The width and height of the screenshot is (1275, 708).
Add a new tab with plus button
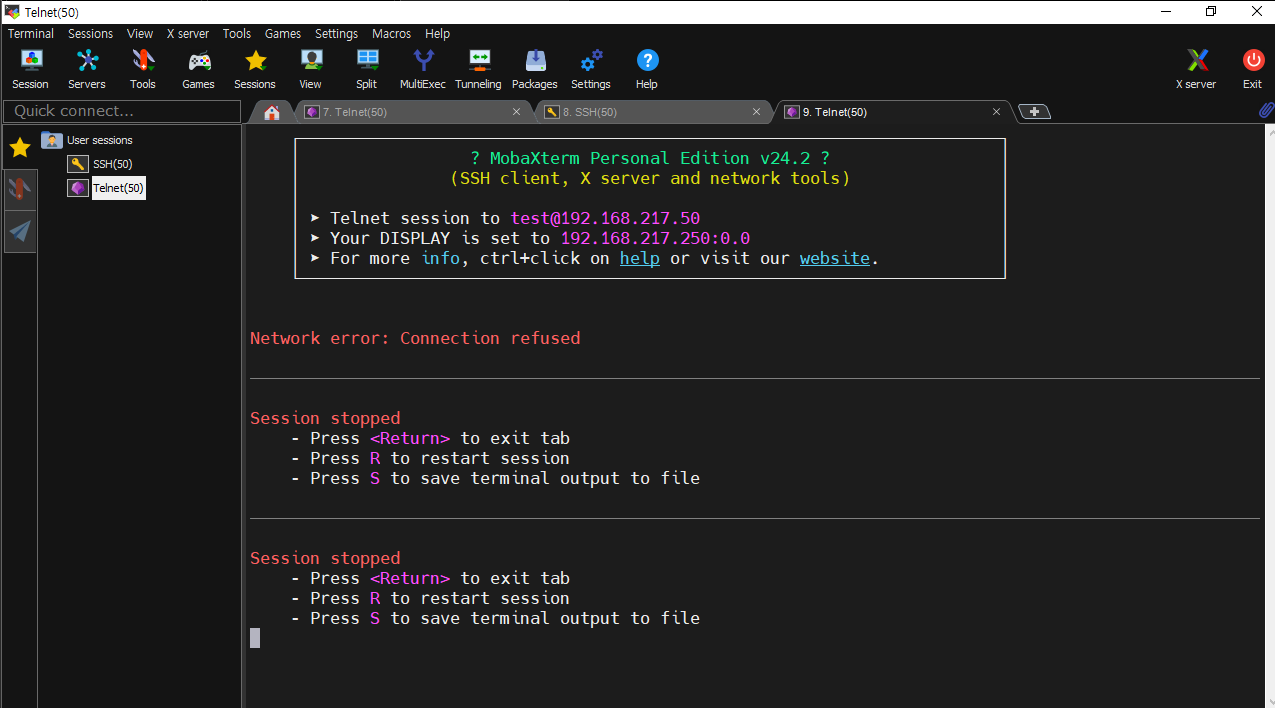[x=1034, y=112]
